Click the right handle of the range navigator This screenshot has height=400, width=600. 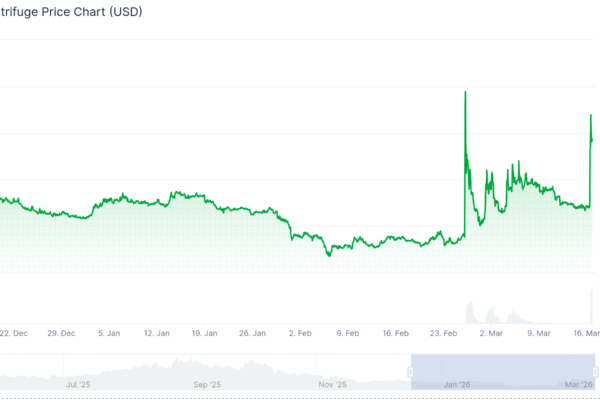[x=597, y=372]
